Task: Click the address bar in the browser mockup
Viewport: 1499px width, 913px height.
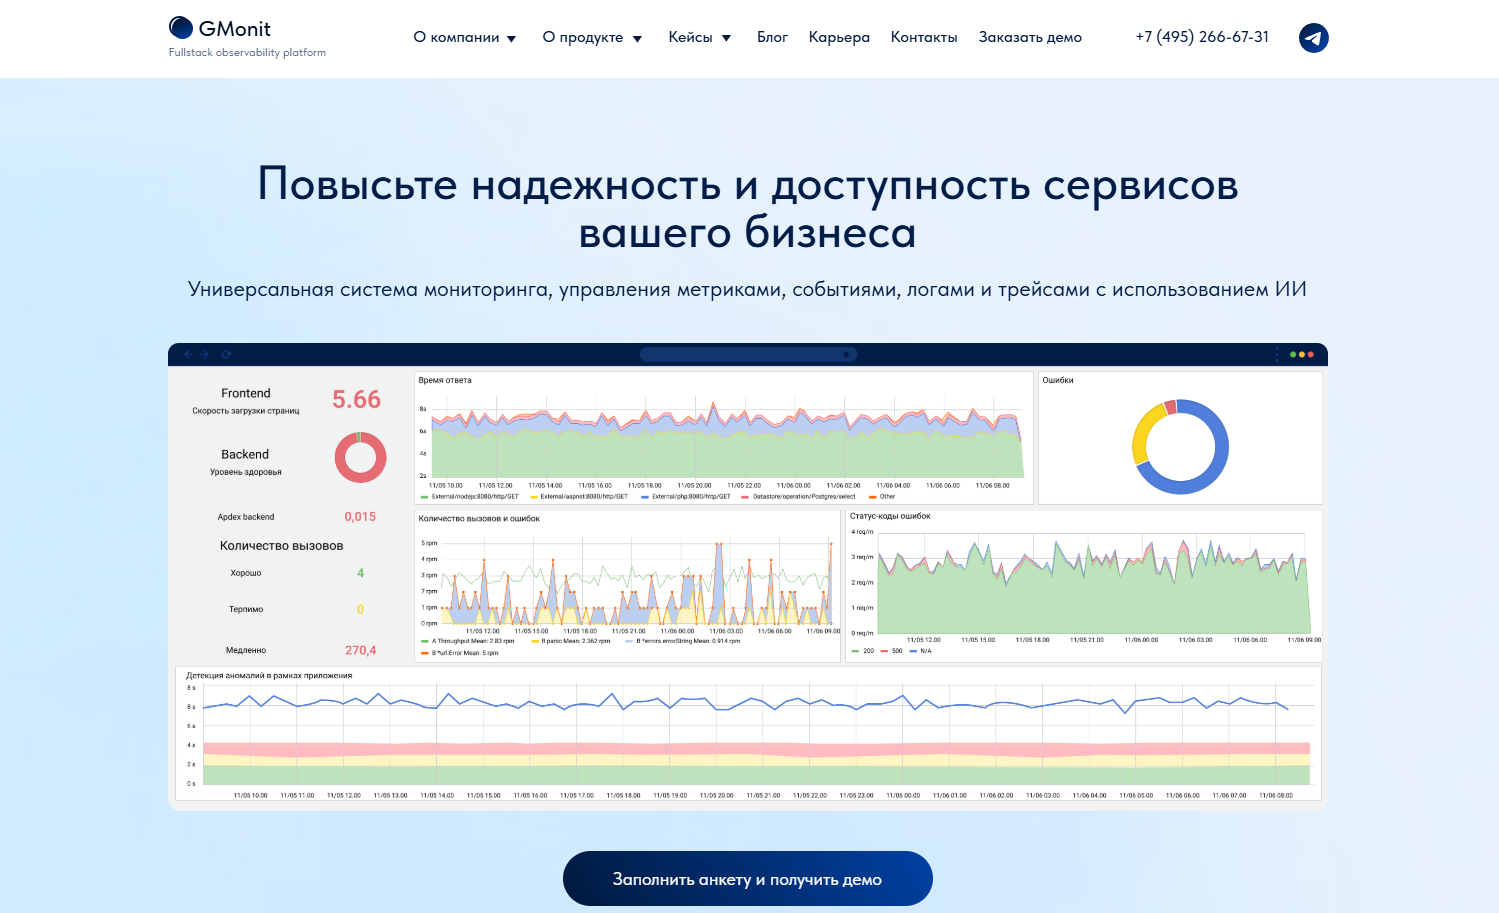Action: pyautogui.click(x=748, y=354)
